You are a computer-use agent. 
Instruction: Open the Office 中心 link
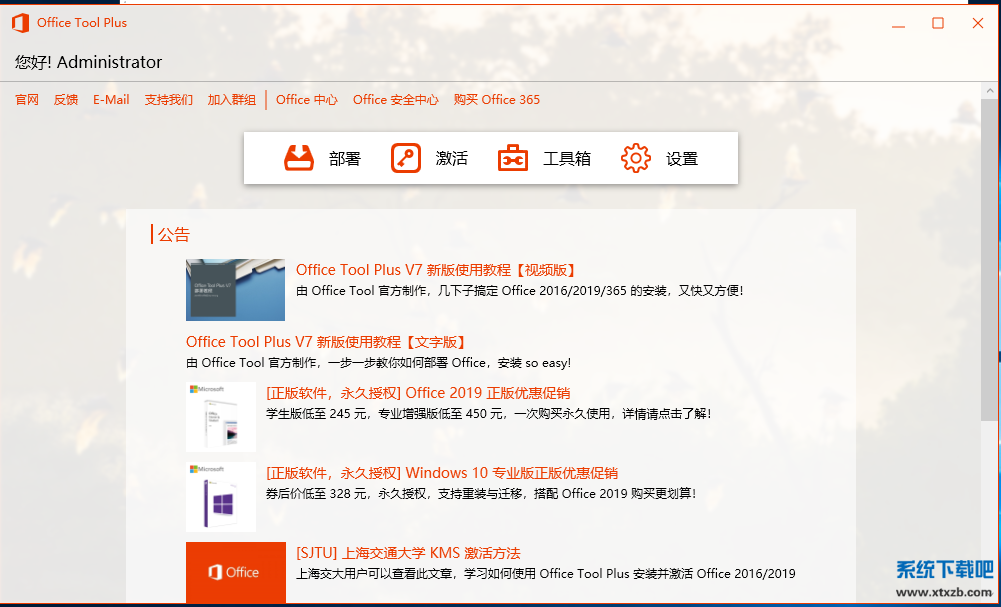click(307, 100)
